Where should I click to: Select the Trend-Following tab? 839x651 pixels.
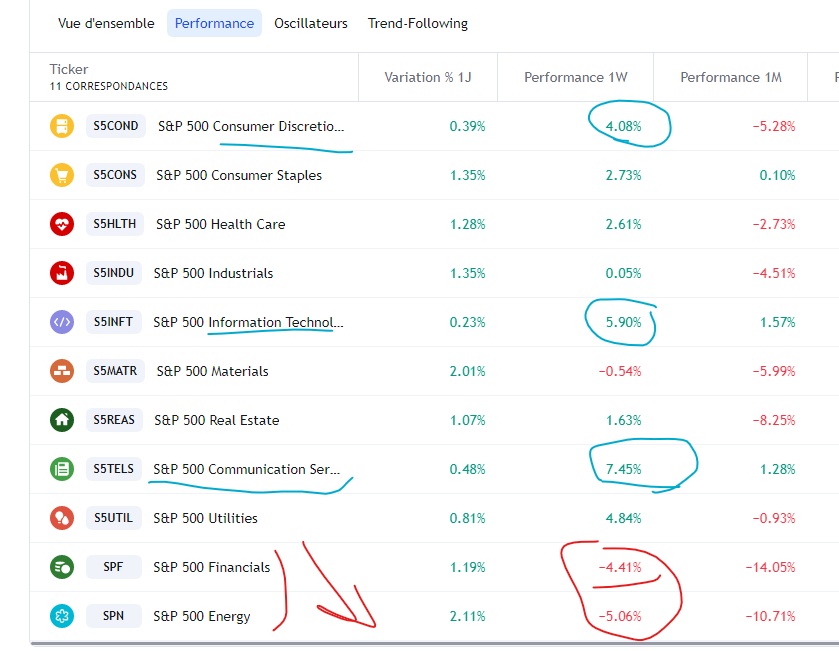(x=418, y=23)
